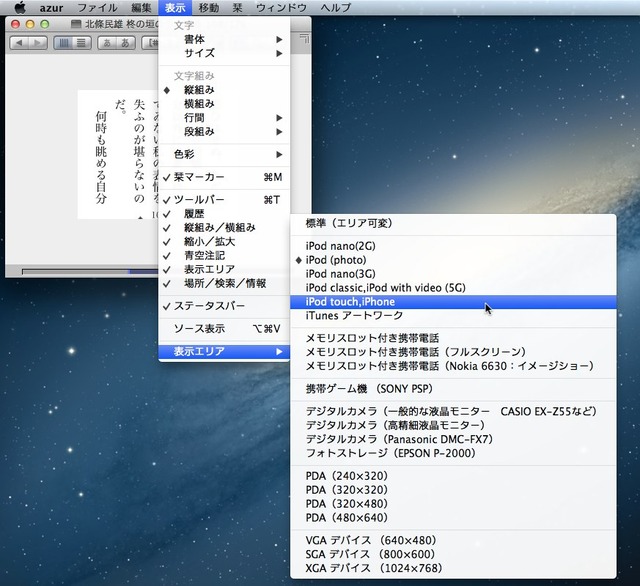Expand the 色彩 submenu
Viewport: 640px width, 586px height.
click(224, 154)
